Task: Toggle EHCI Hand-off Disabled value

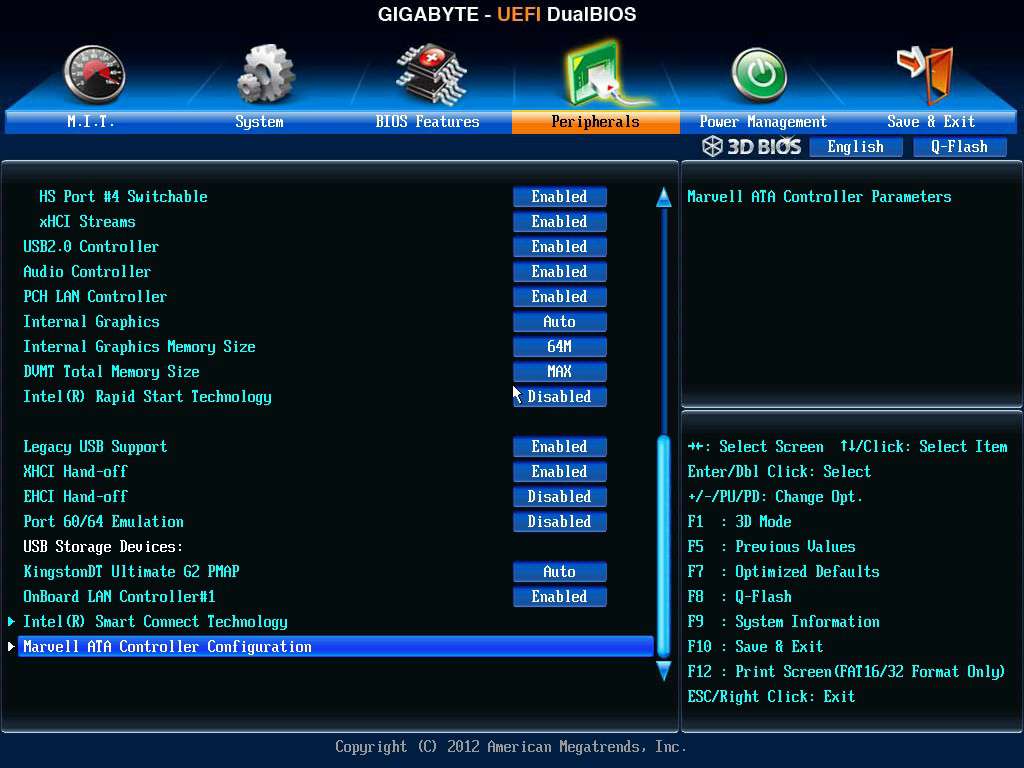Action: pos(560,496)
